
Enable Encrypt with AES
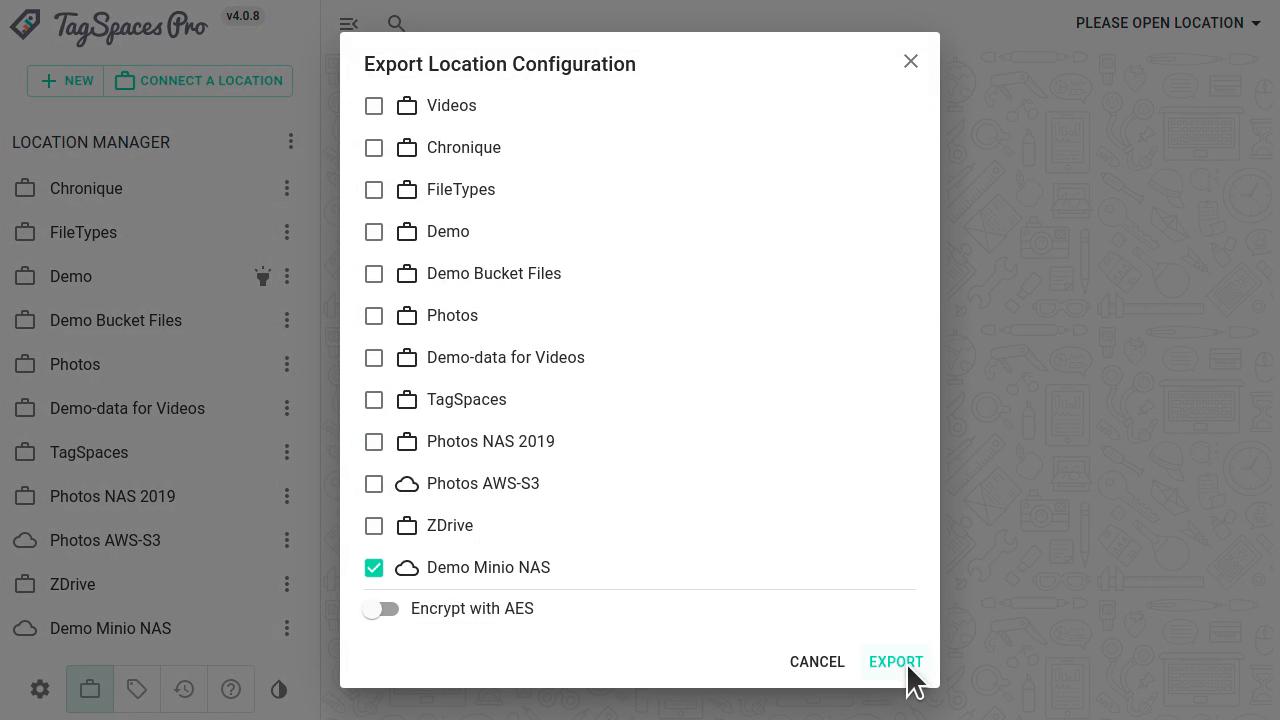pyautogui.click(x=381, y=609)
